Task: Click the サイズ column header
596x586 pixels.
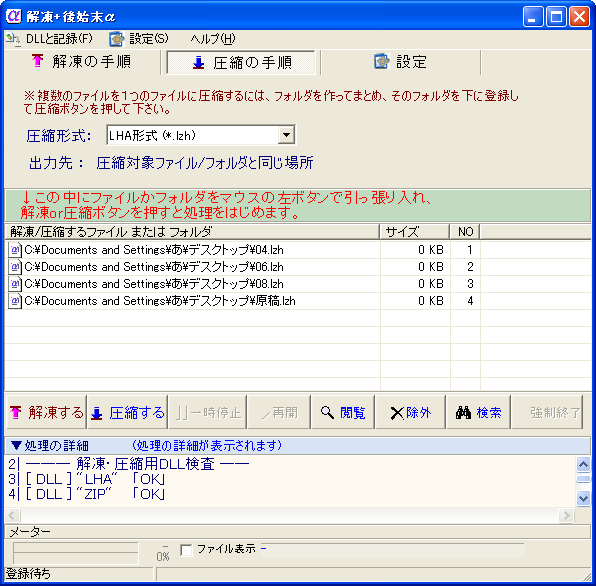Action: [415, 231]
